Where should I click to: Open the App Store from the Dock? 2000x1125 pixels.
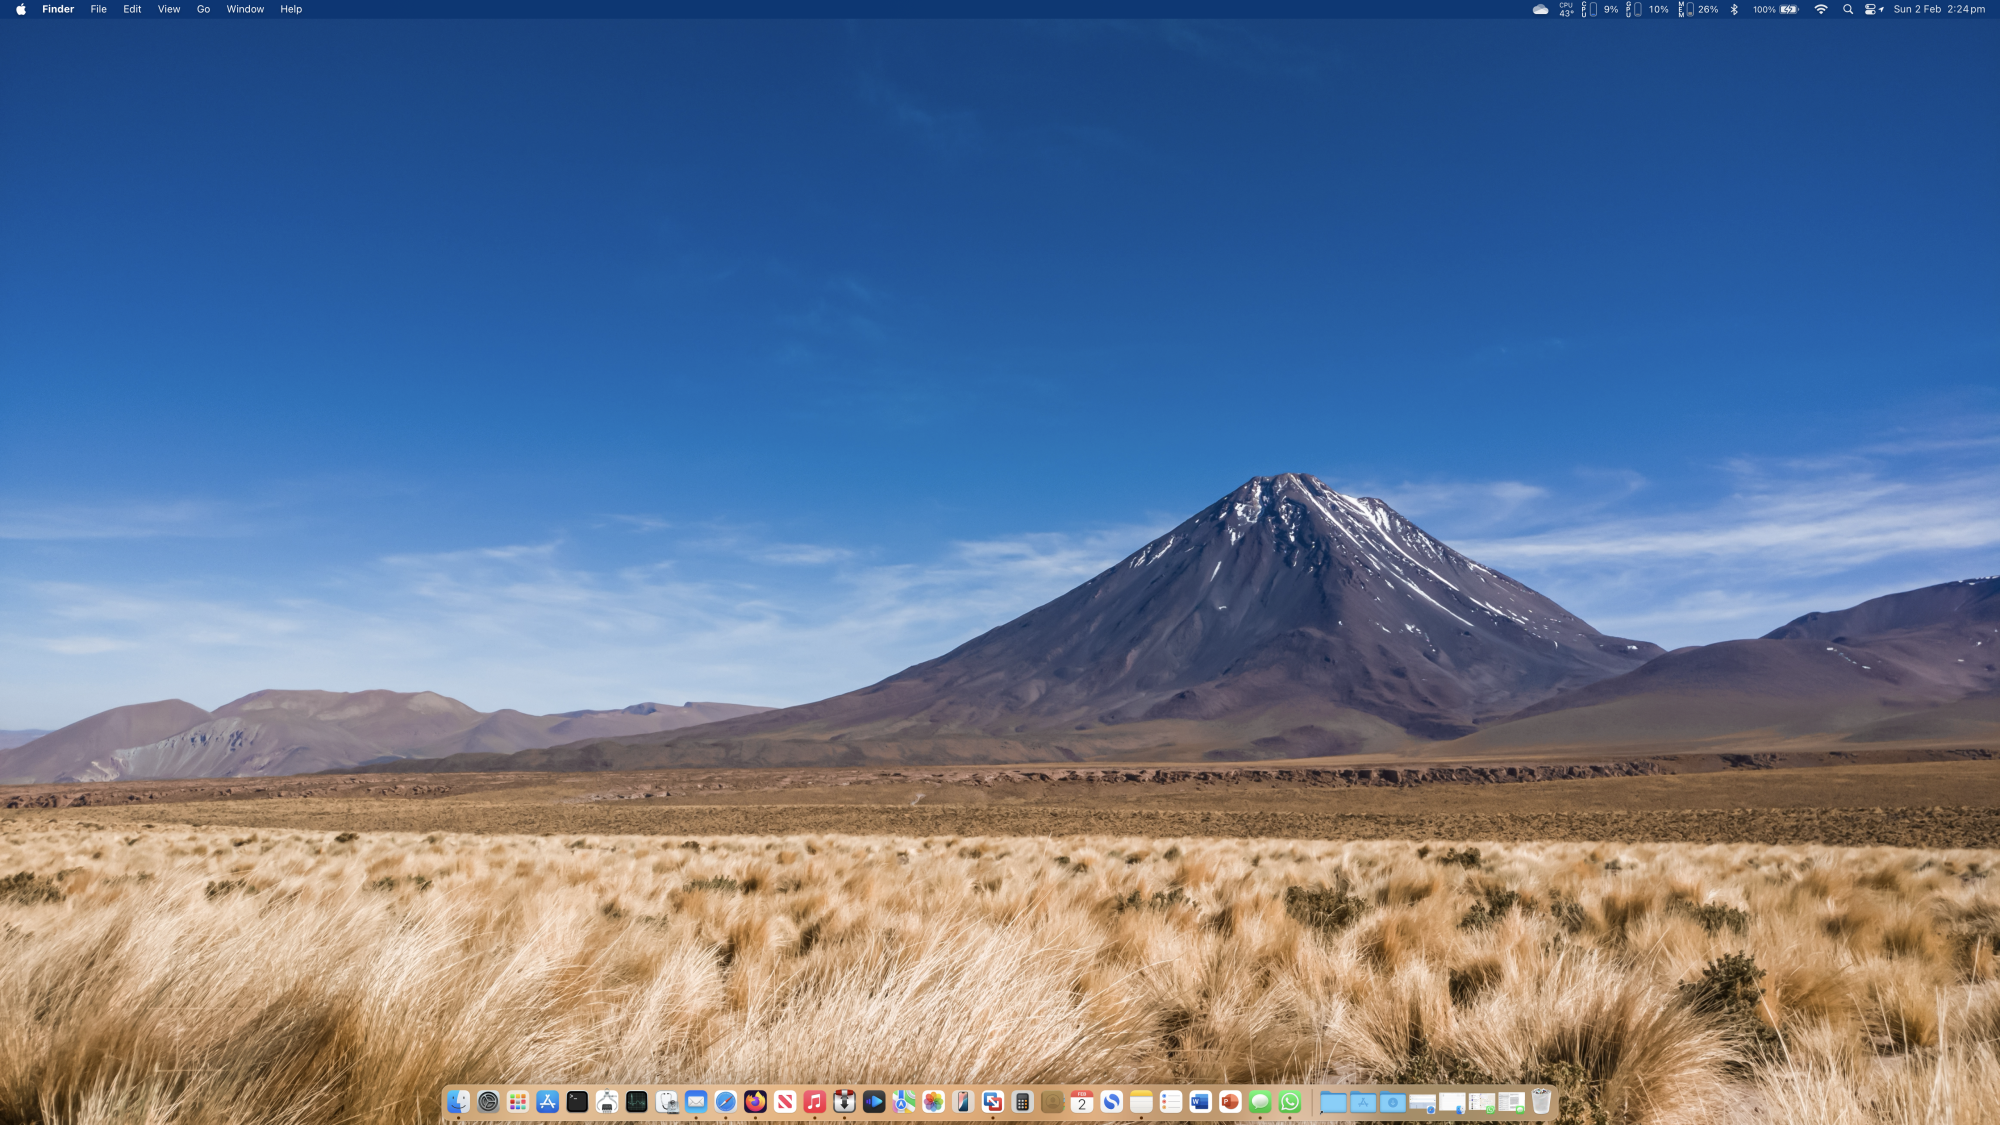tap(548, 1102)
